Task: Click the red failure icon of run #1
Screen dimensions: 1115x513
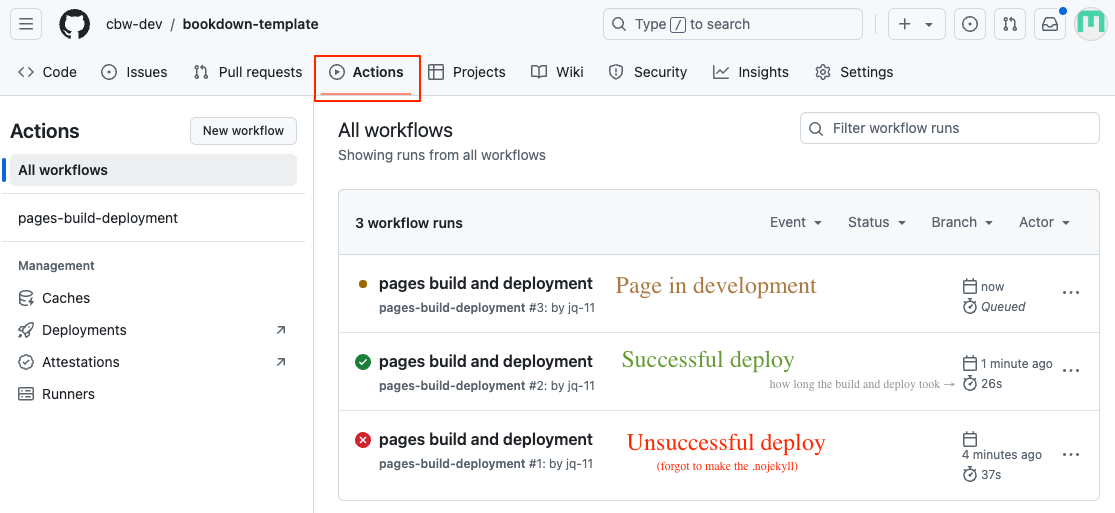Action: point(363,440)
